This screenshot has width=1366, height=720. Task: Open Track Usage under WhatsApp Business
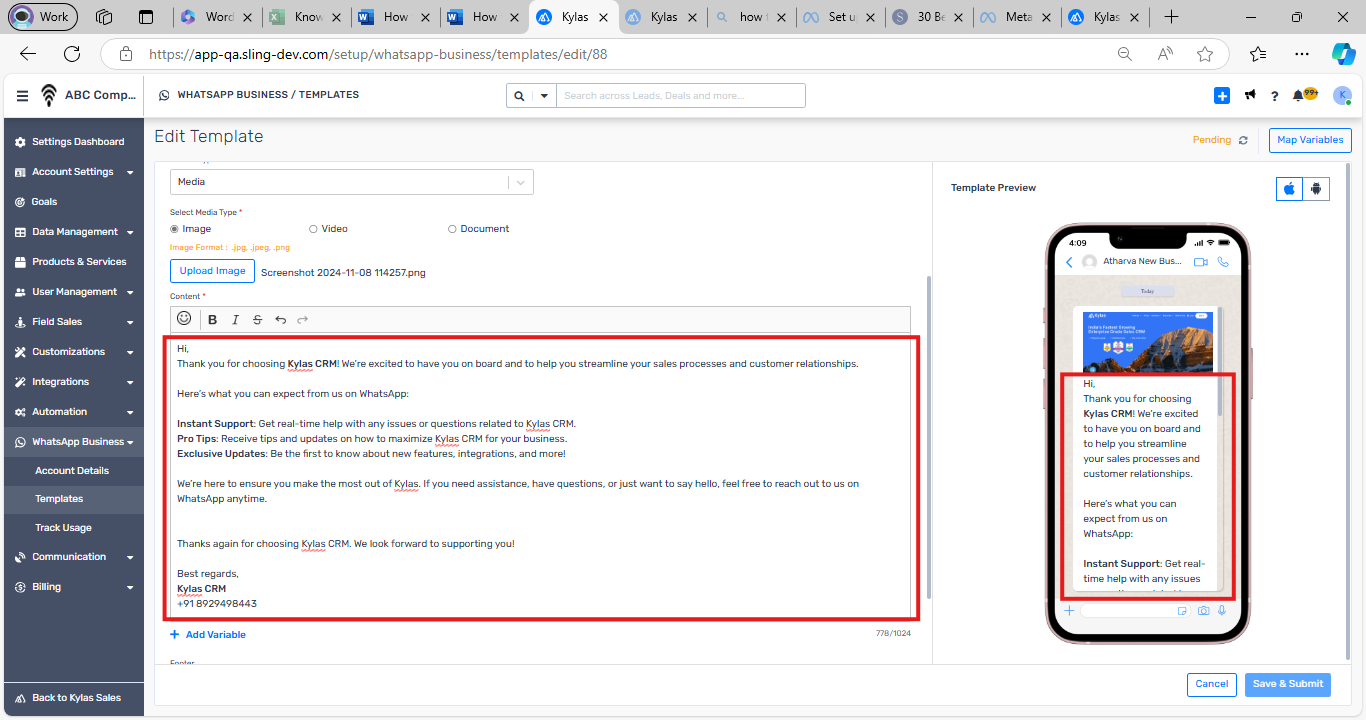[x=74, y=528]
